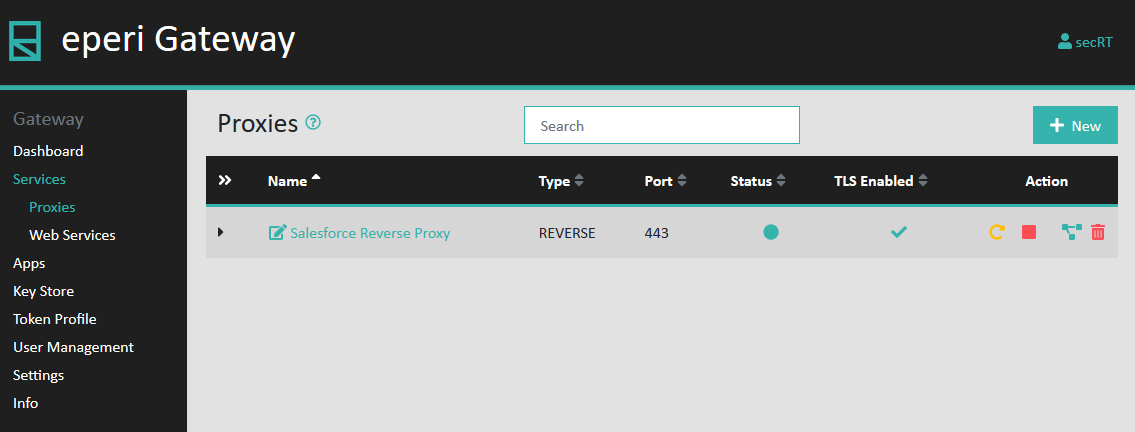Click the eperi Gateway title text

[178, 40]
